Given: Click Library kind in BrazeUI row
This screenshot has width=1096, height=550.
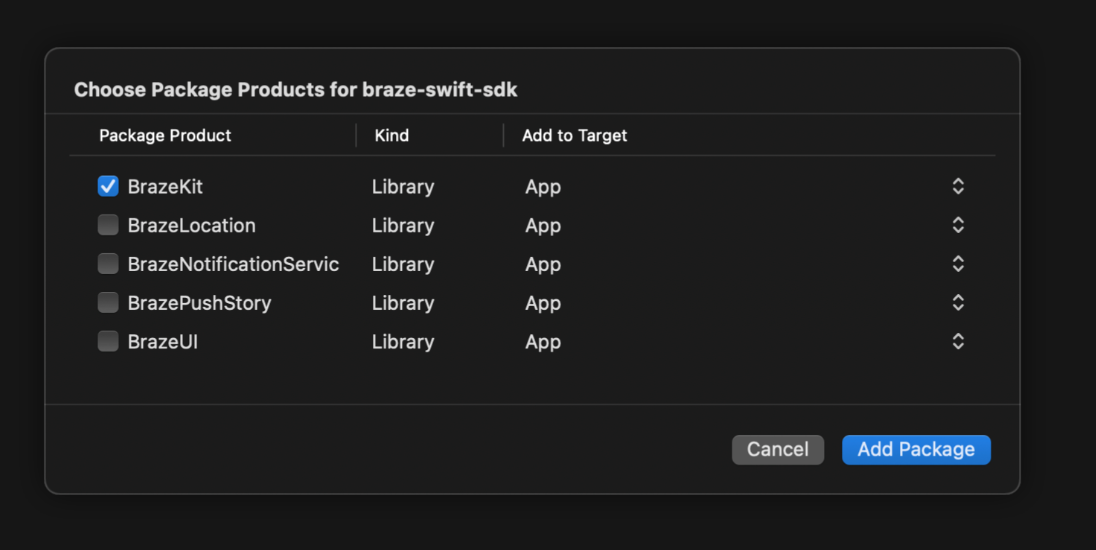Looking at the screenshot, I should click(x=403, y=342).
